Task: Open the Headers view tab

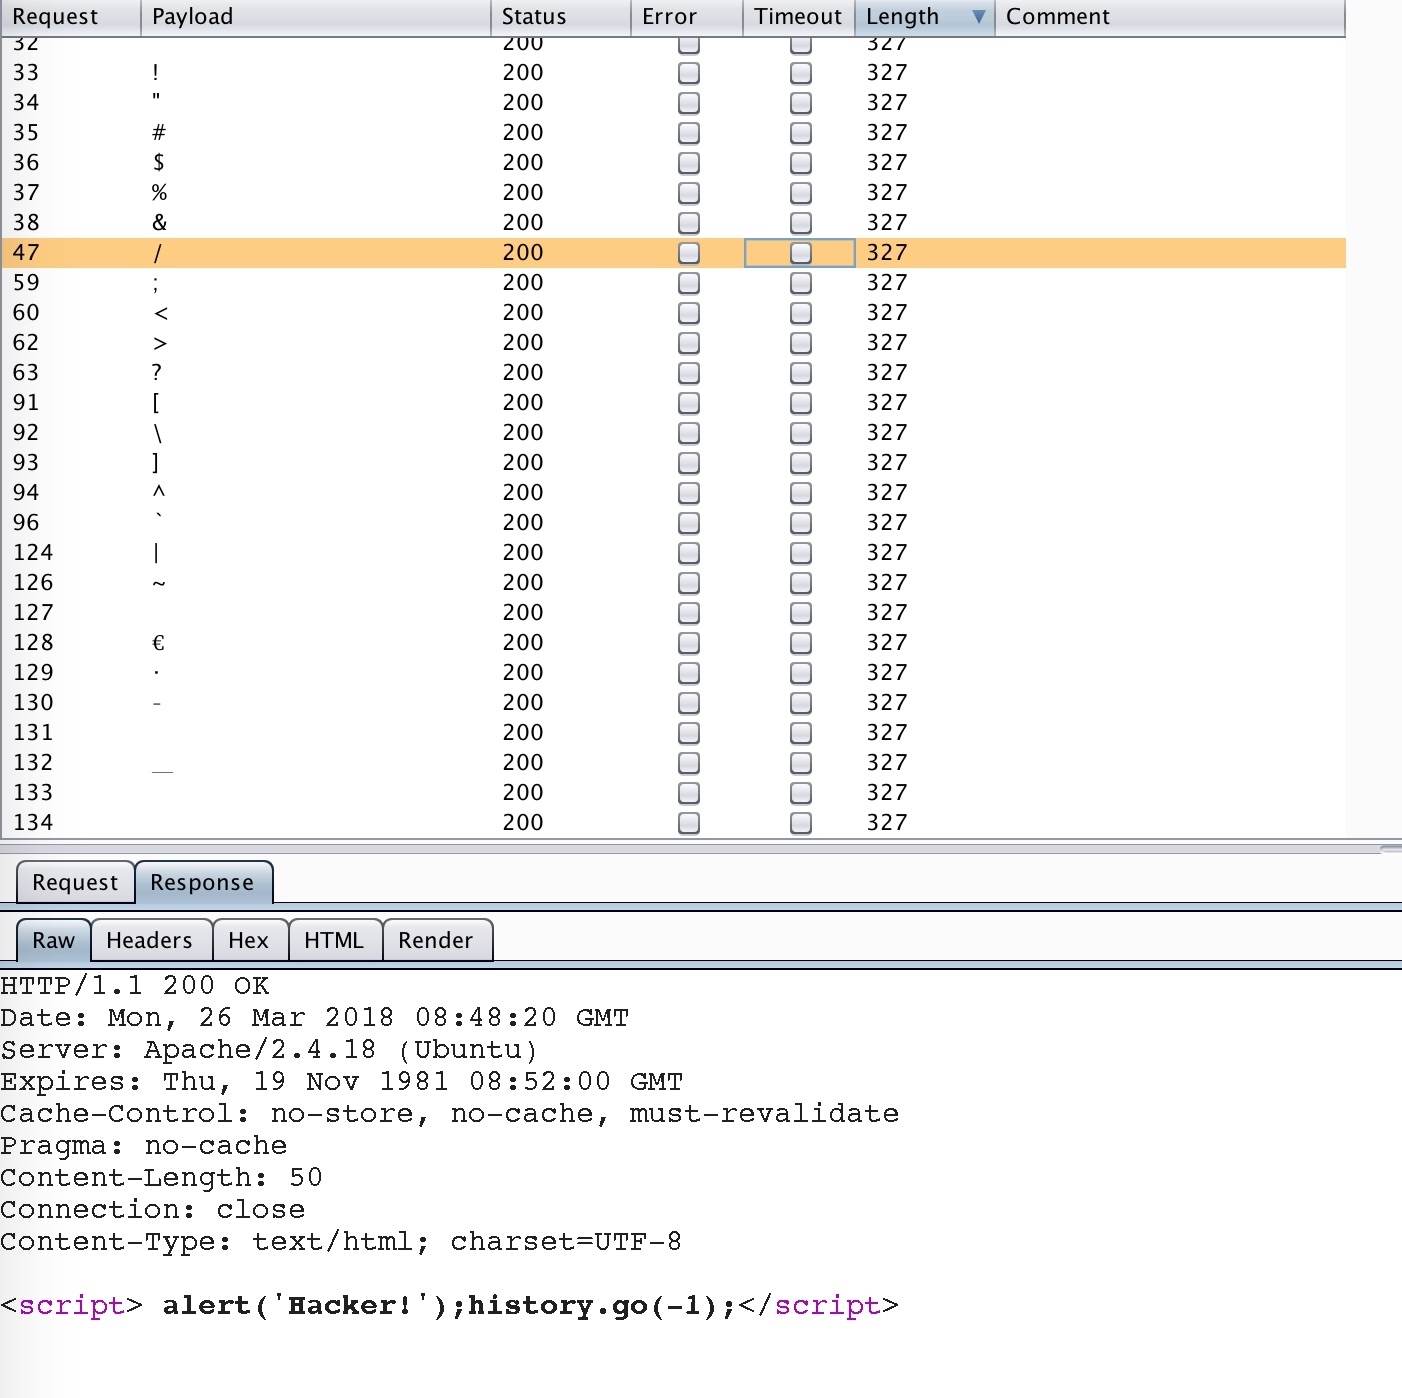Action: coord(149,940)
